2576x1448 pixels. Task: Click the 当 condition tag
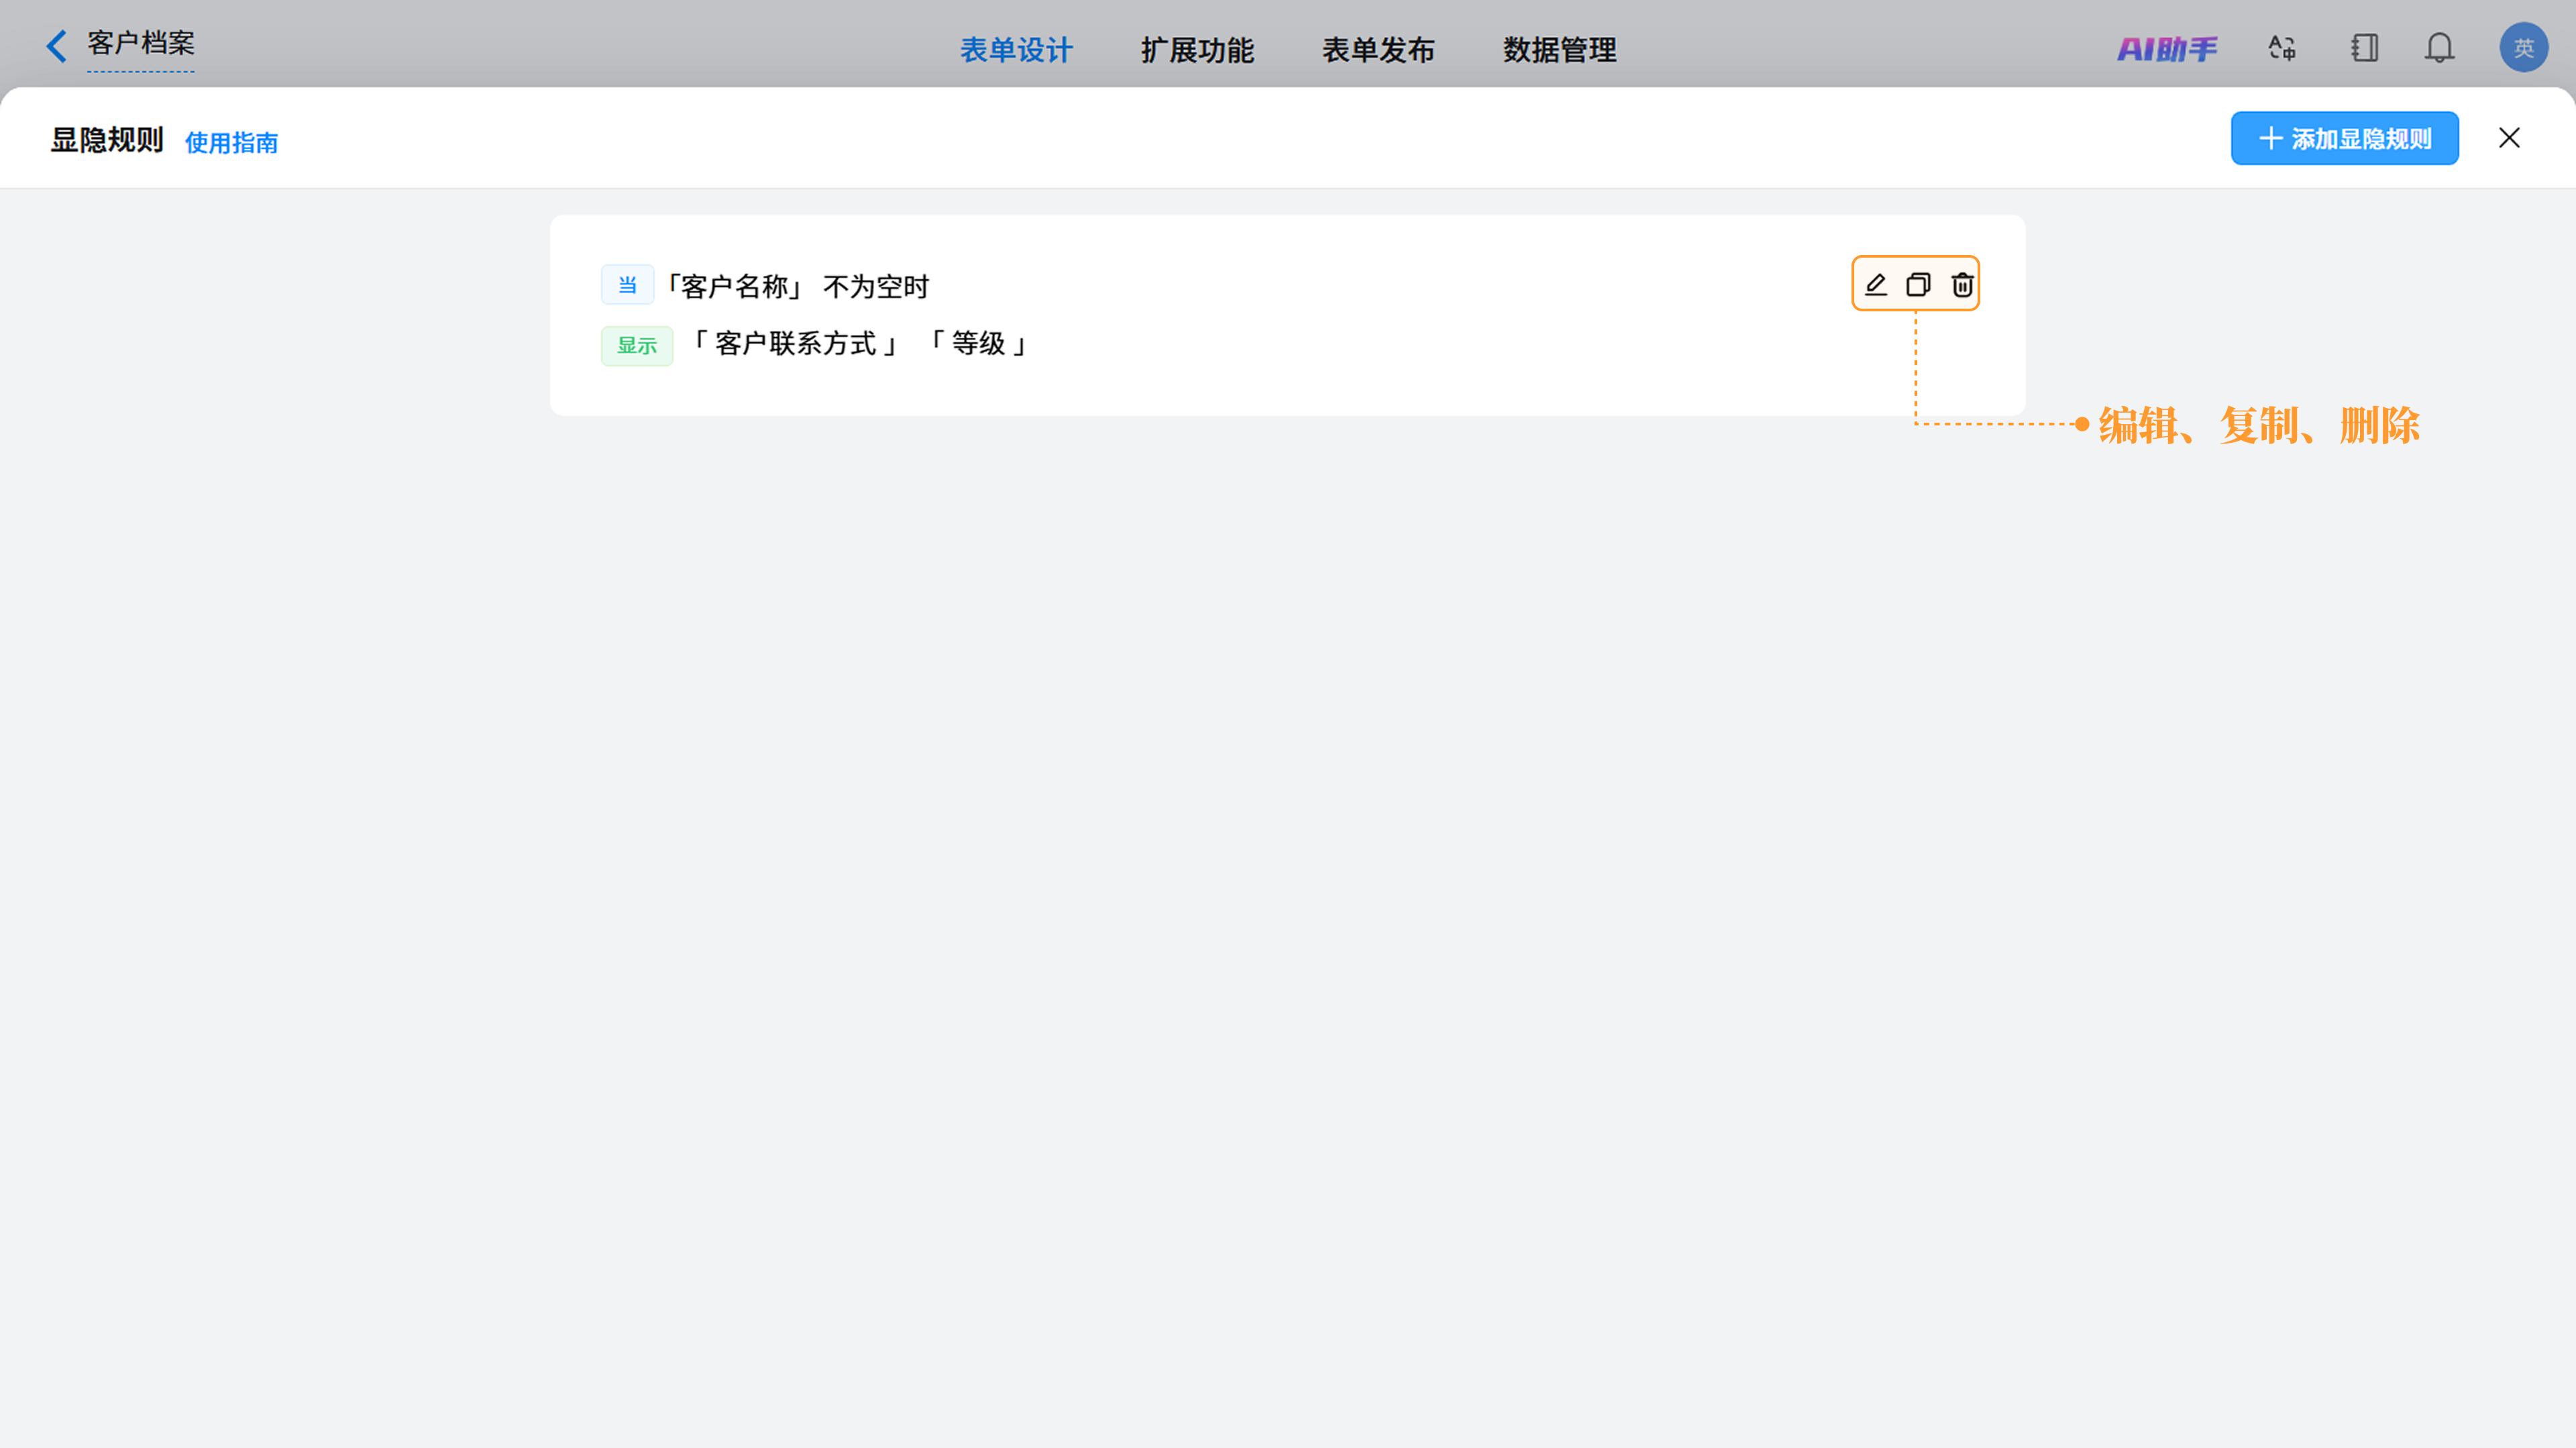point(627,285)
